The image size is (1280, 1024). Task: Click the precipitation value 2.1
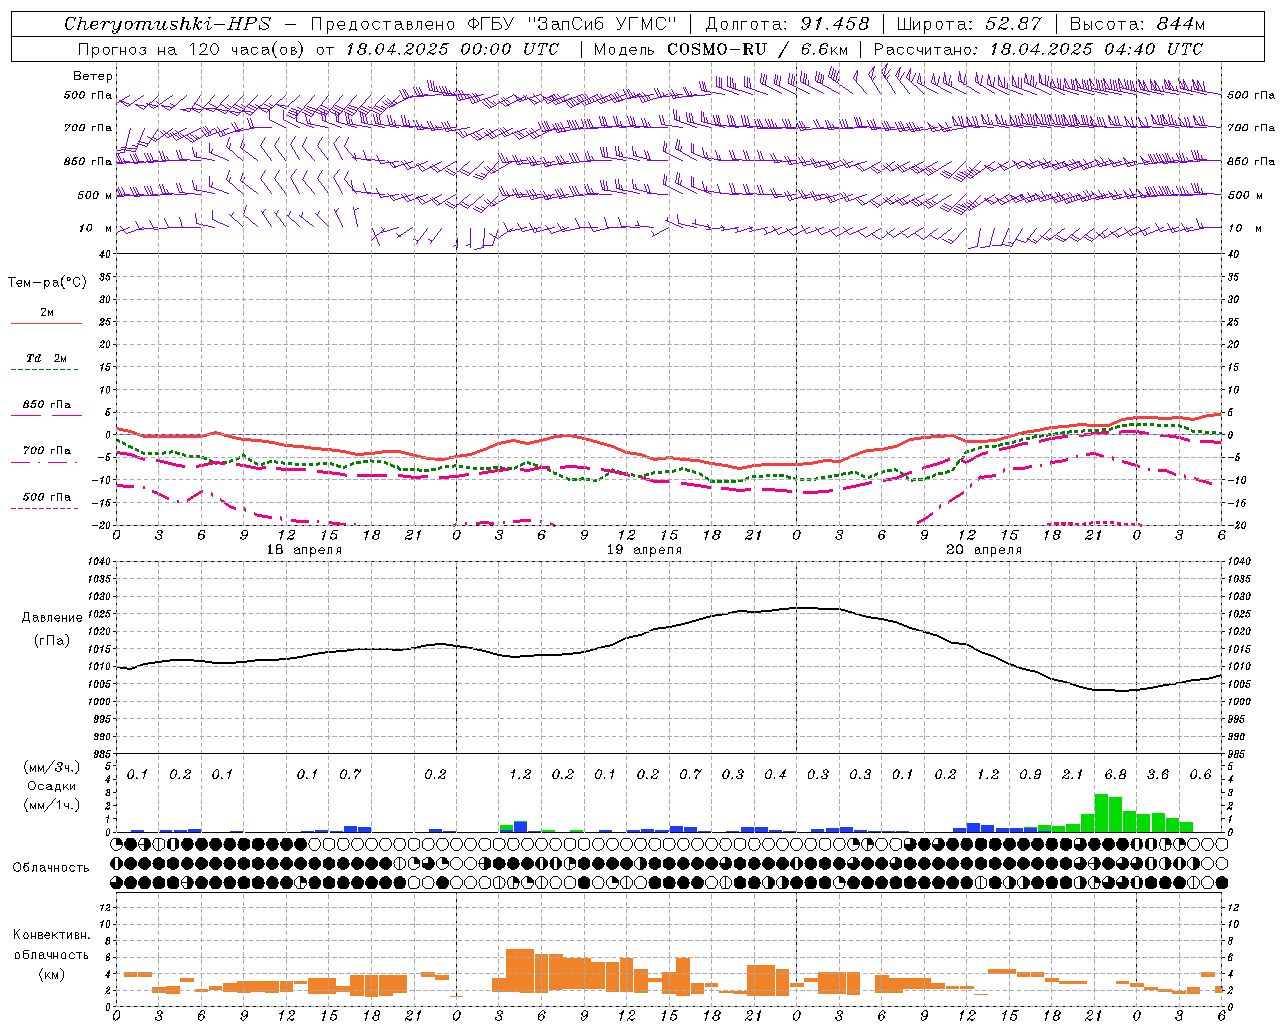1072,774
